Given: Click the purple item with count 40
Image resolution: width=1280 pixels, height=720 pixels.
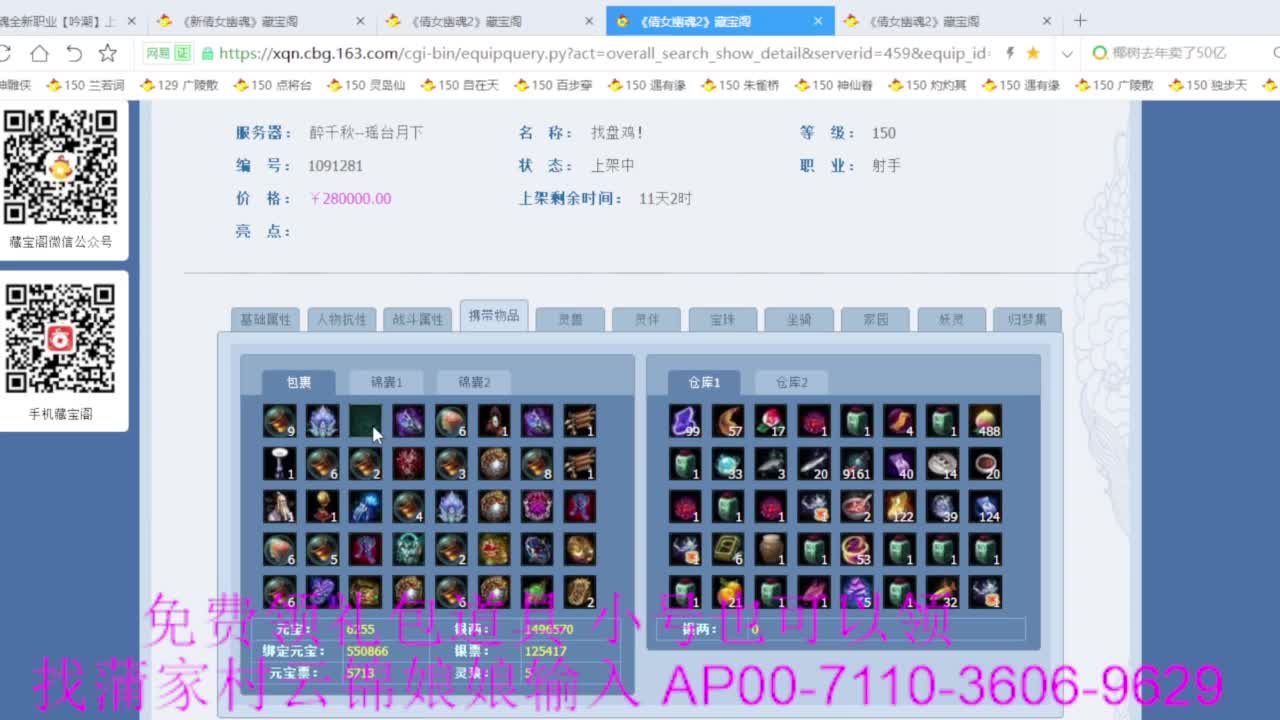Looking at the screenshot, I should [899, 464].
